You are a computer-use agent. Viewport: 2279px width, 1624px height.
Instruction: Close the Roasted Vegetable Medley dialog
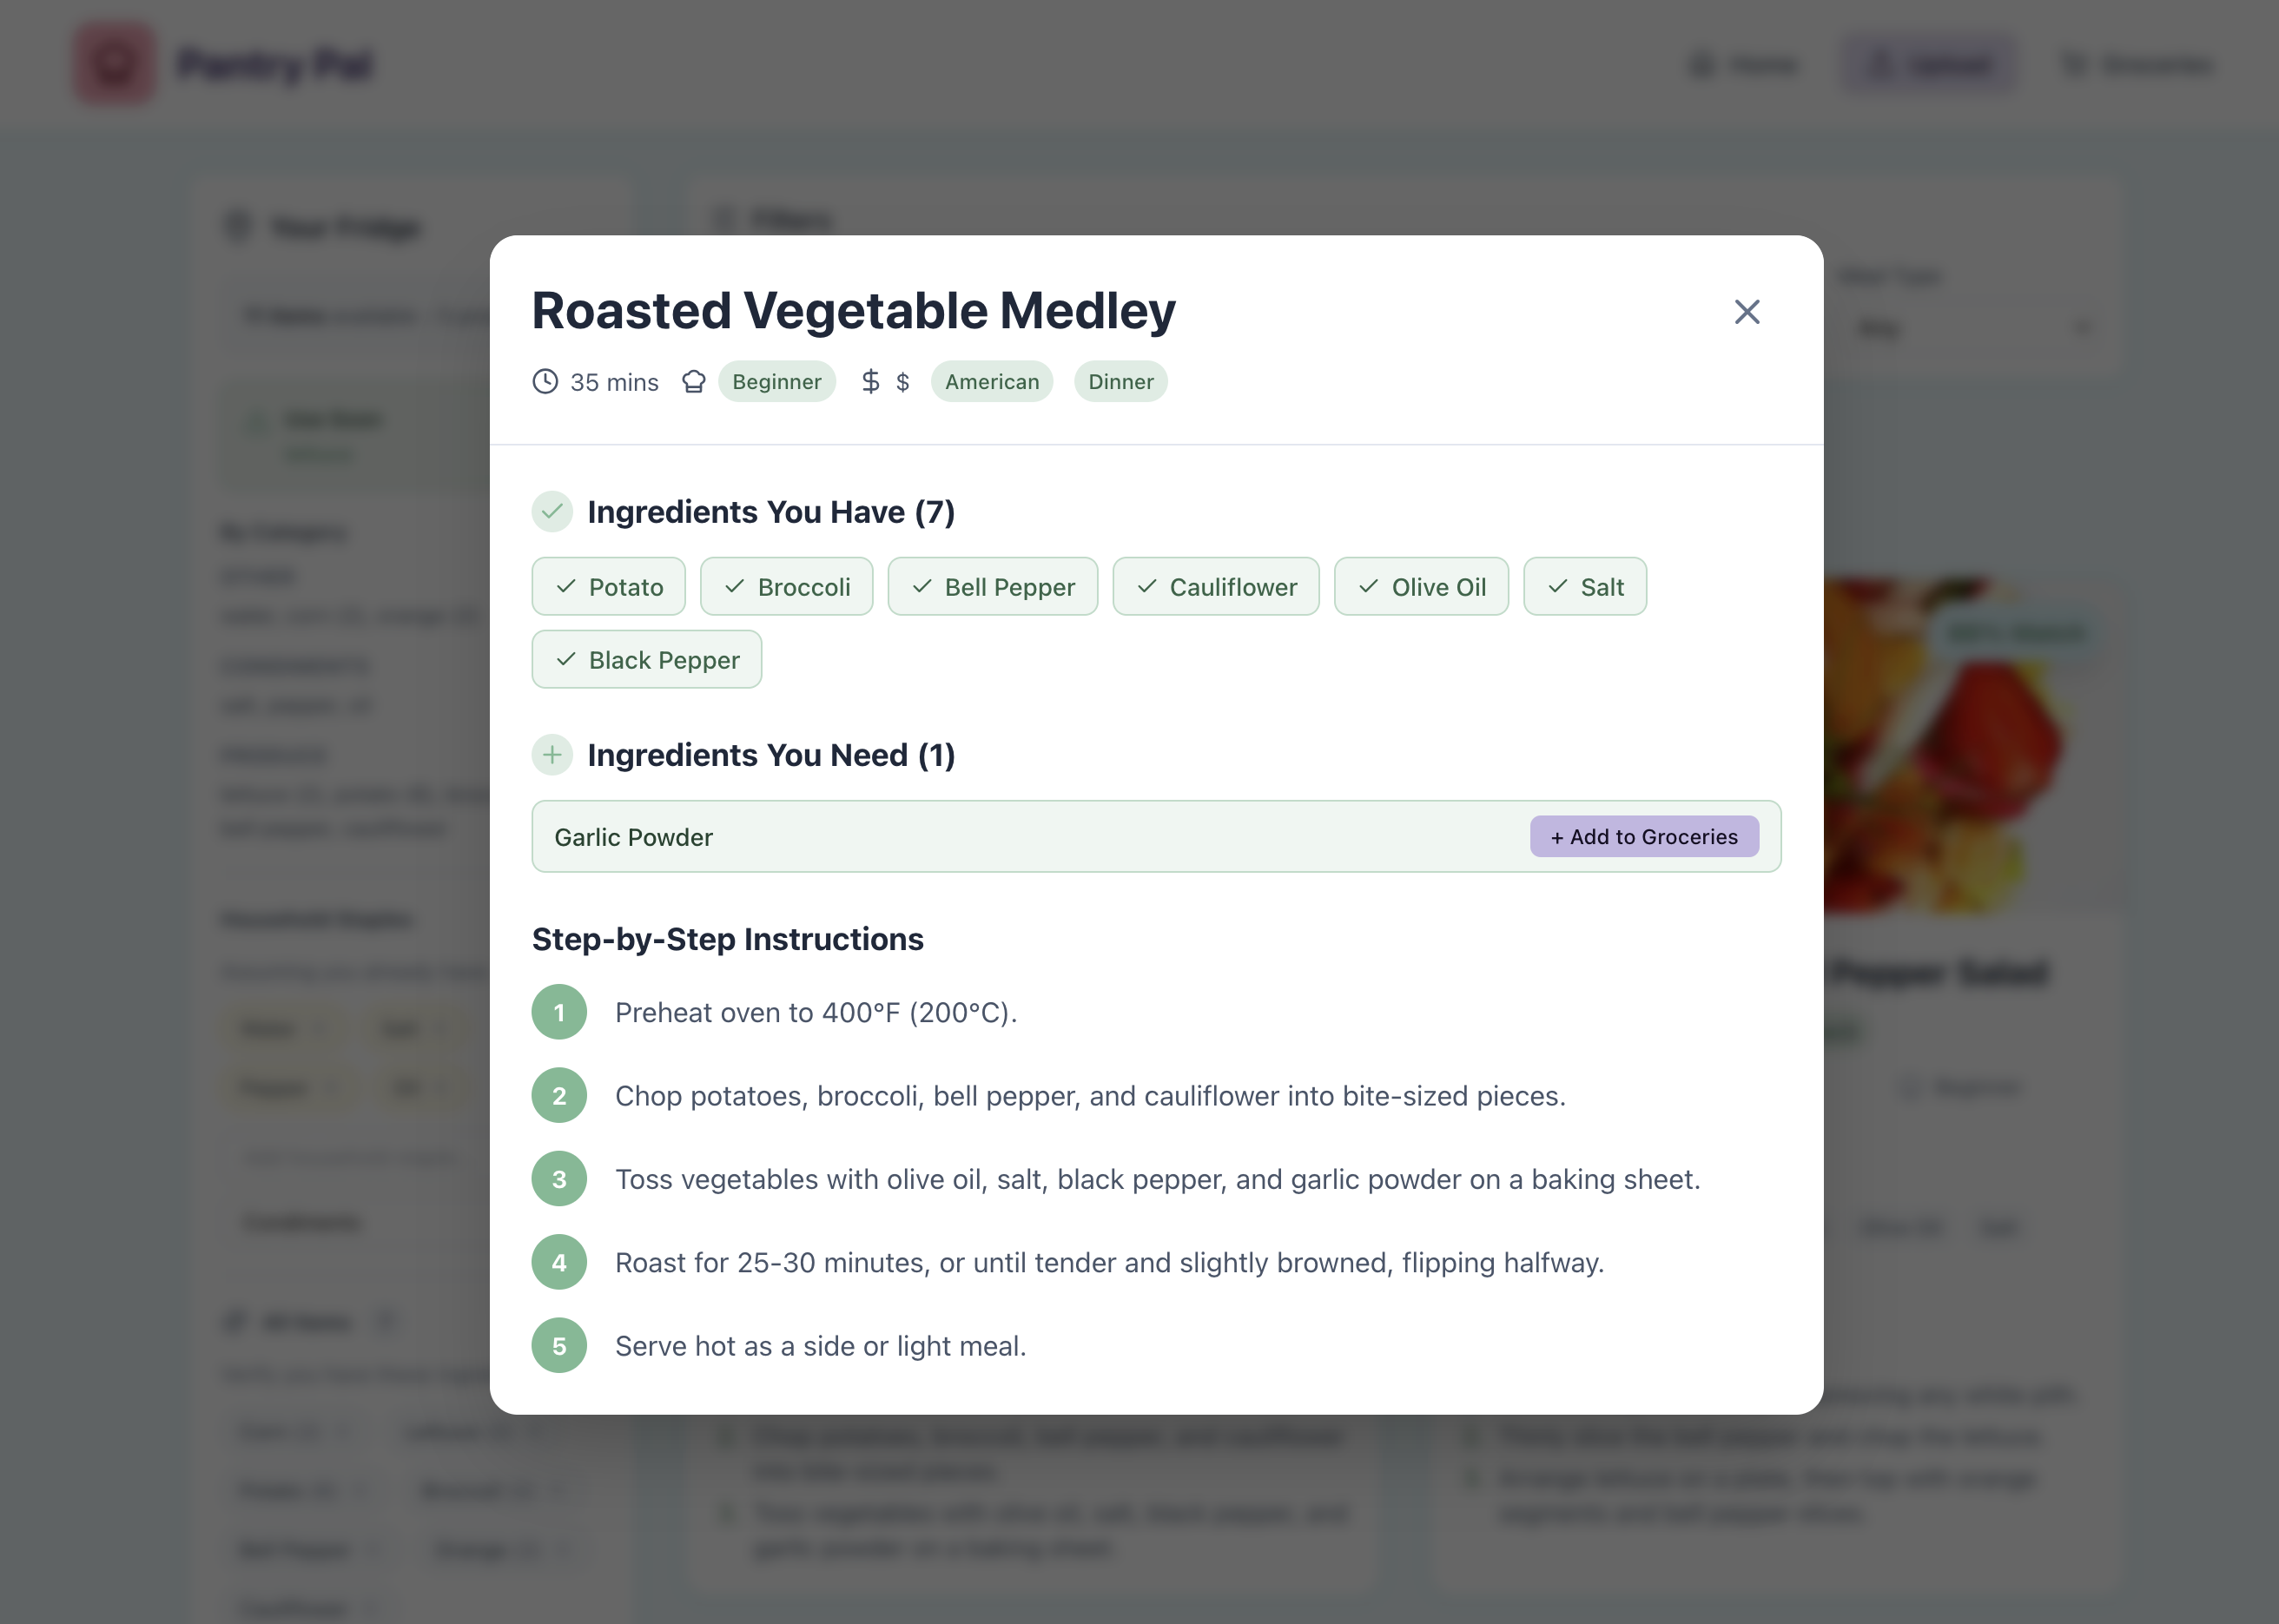[x=1746, y=312]
